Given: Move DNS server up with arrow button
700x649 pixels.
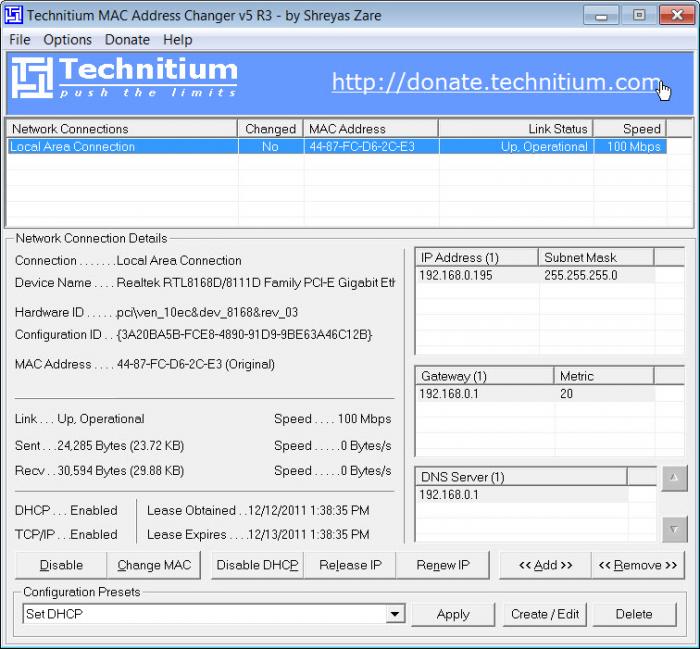Looking at the screenshot, I should click(x=674, y=478).
